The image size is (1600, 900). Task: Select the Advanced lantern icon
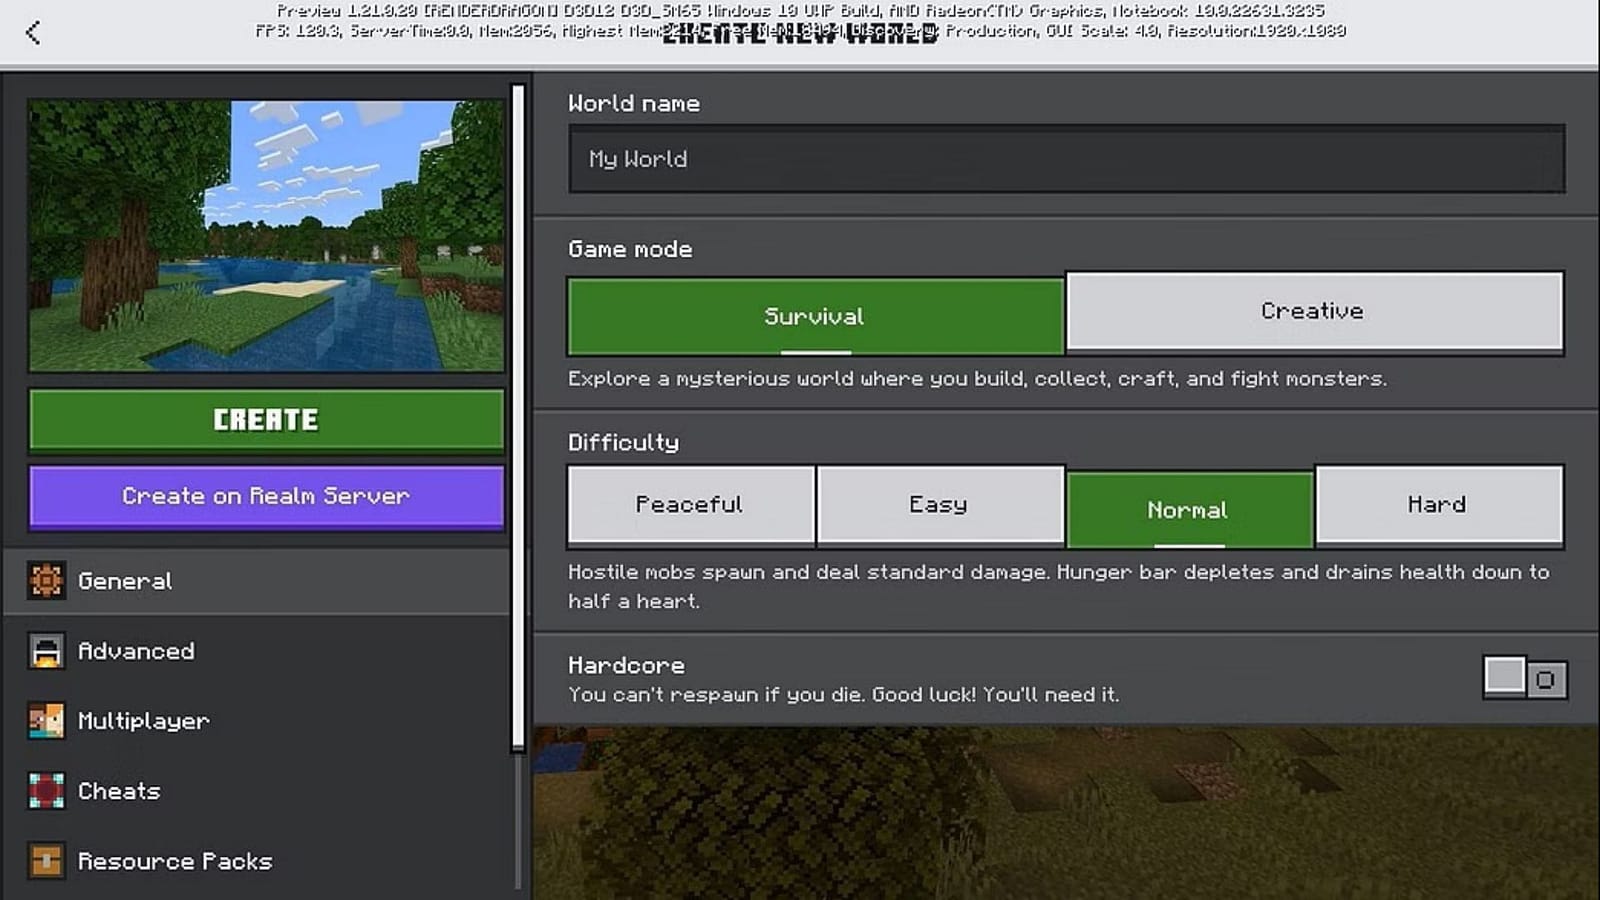click(x=45, y=651)
